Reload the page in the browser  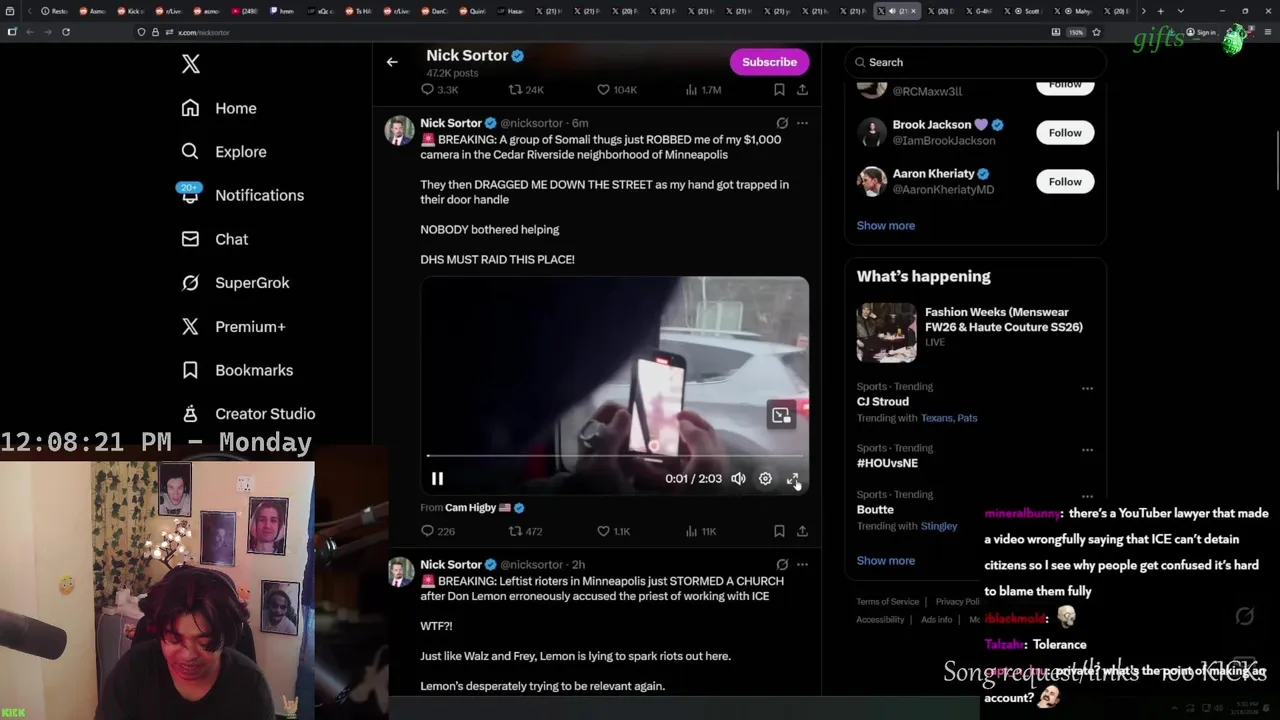66,32
